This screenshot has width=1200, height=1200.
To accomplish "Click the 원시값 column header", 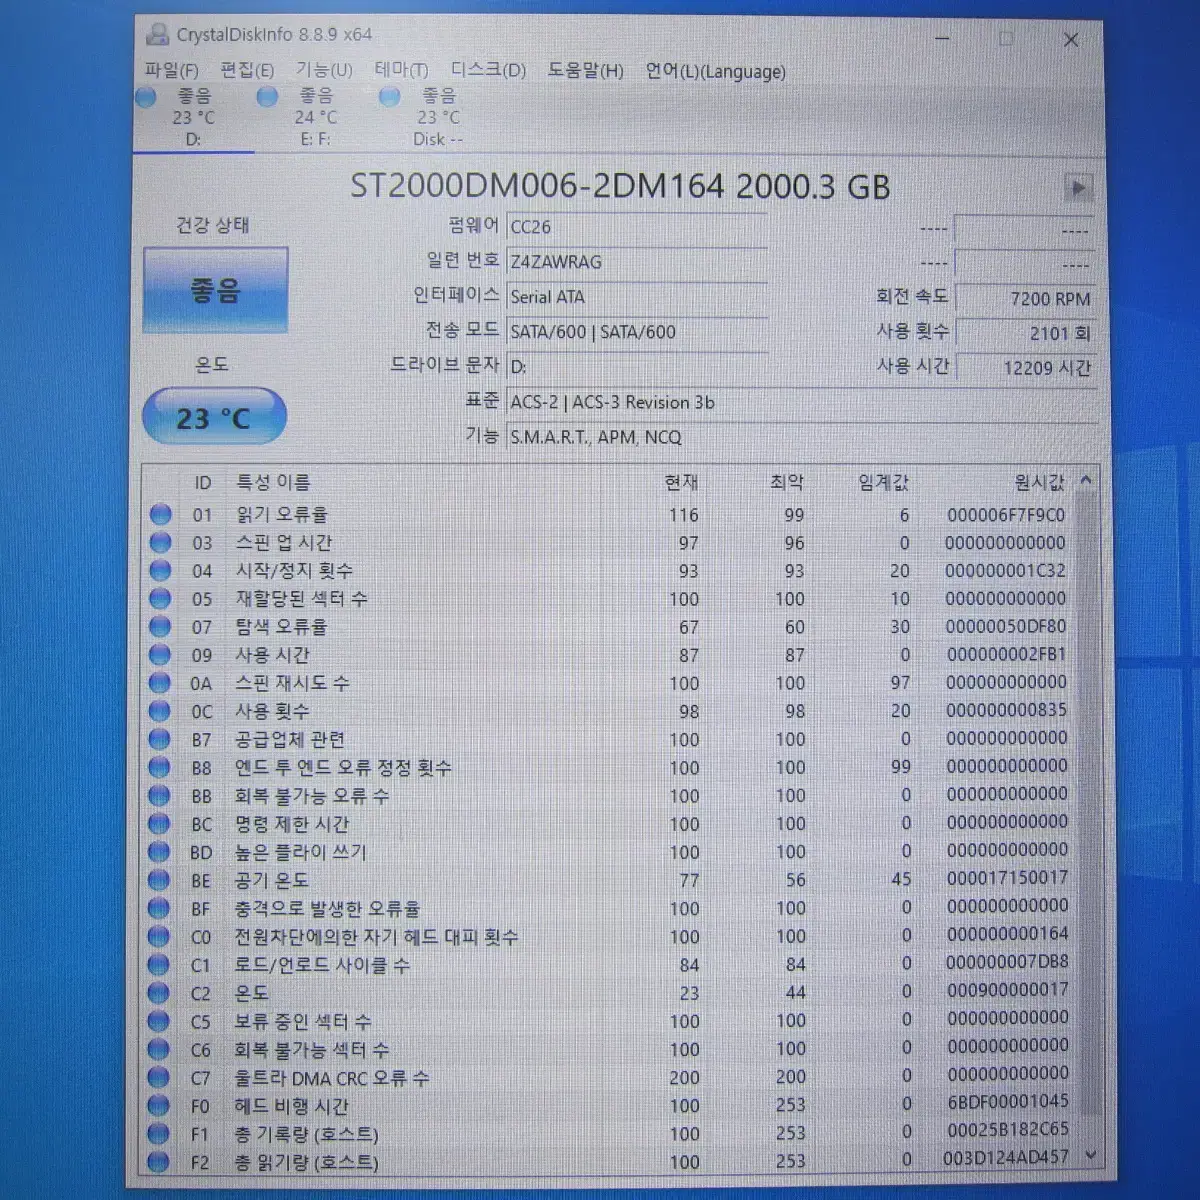I will 1040,483.
